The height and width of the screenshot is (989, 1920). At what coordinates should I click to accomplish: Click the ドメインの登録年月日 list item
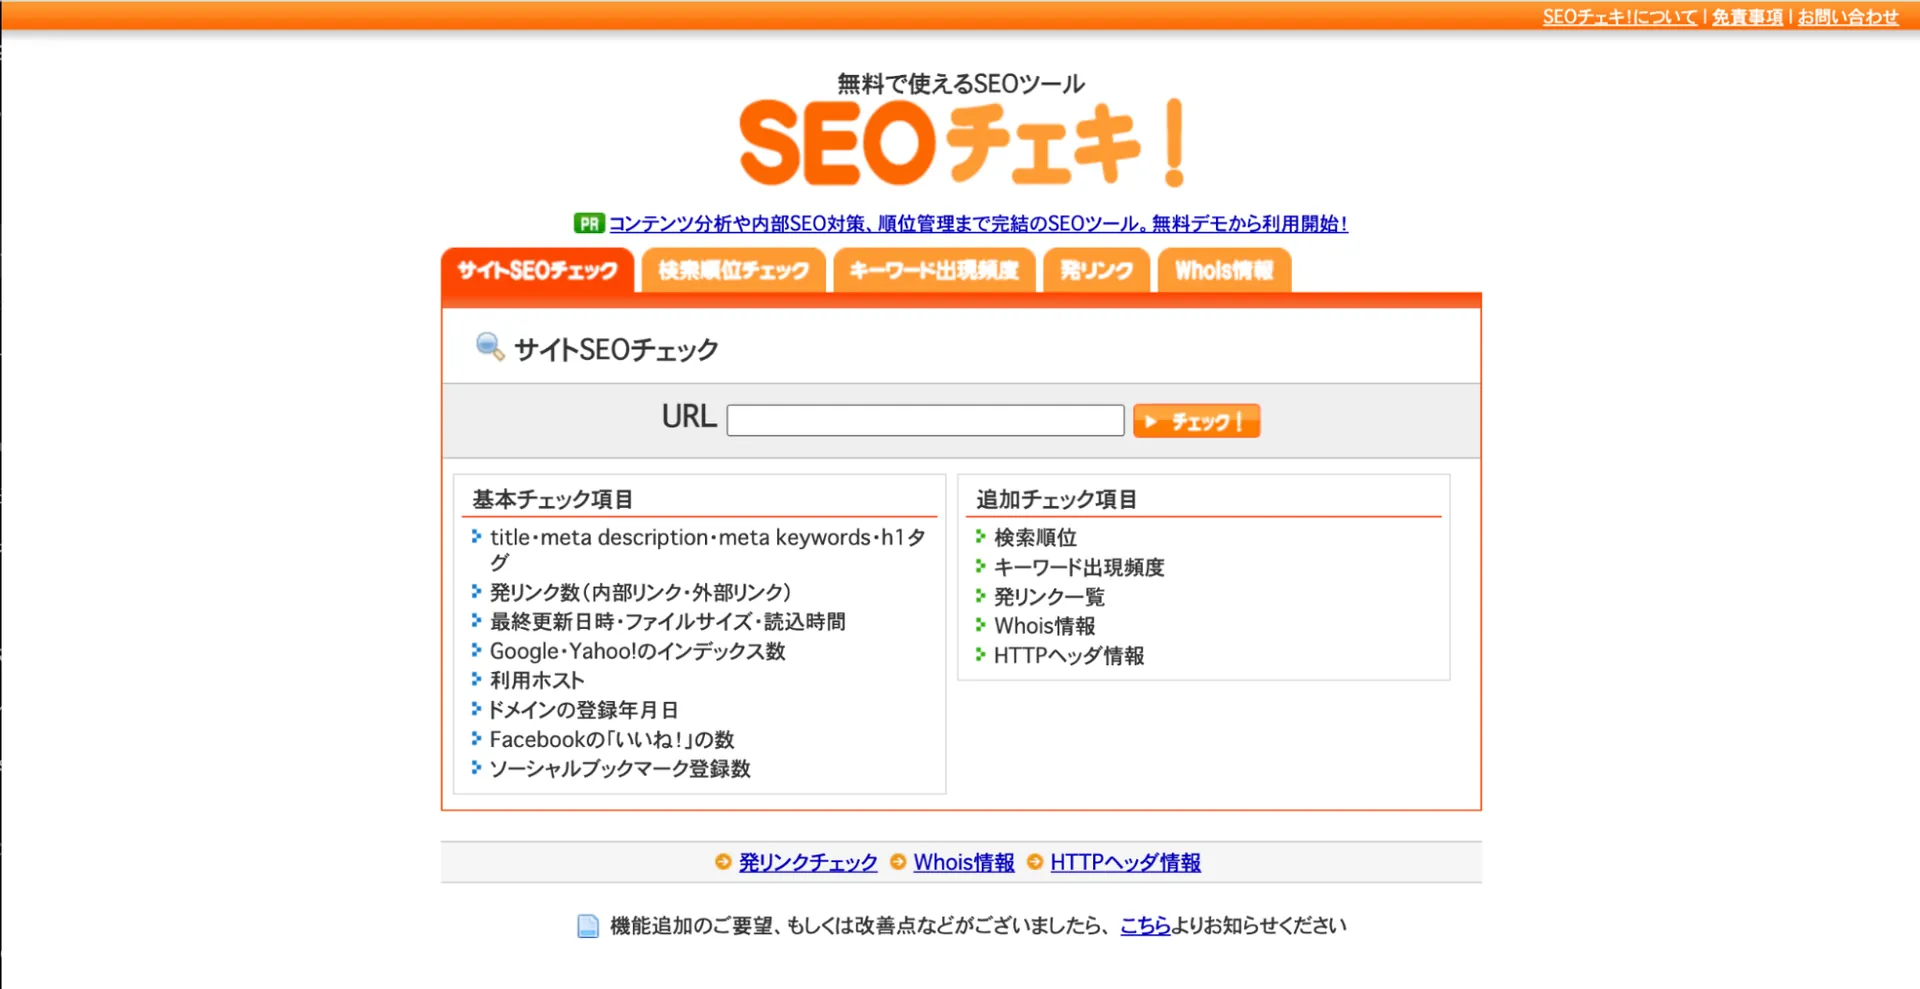[583, 710]
